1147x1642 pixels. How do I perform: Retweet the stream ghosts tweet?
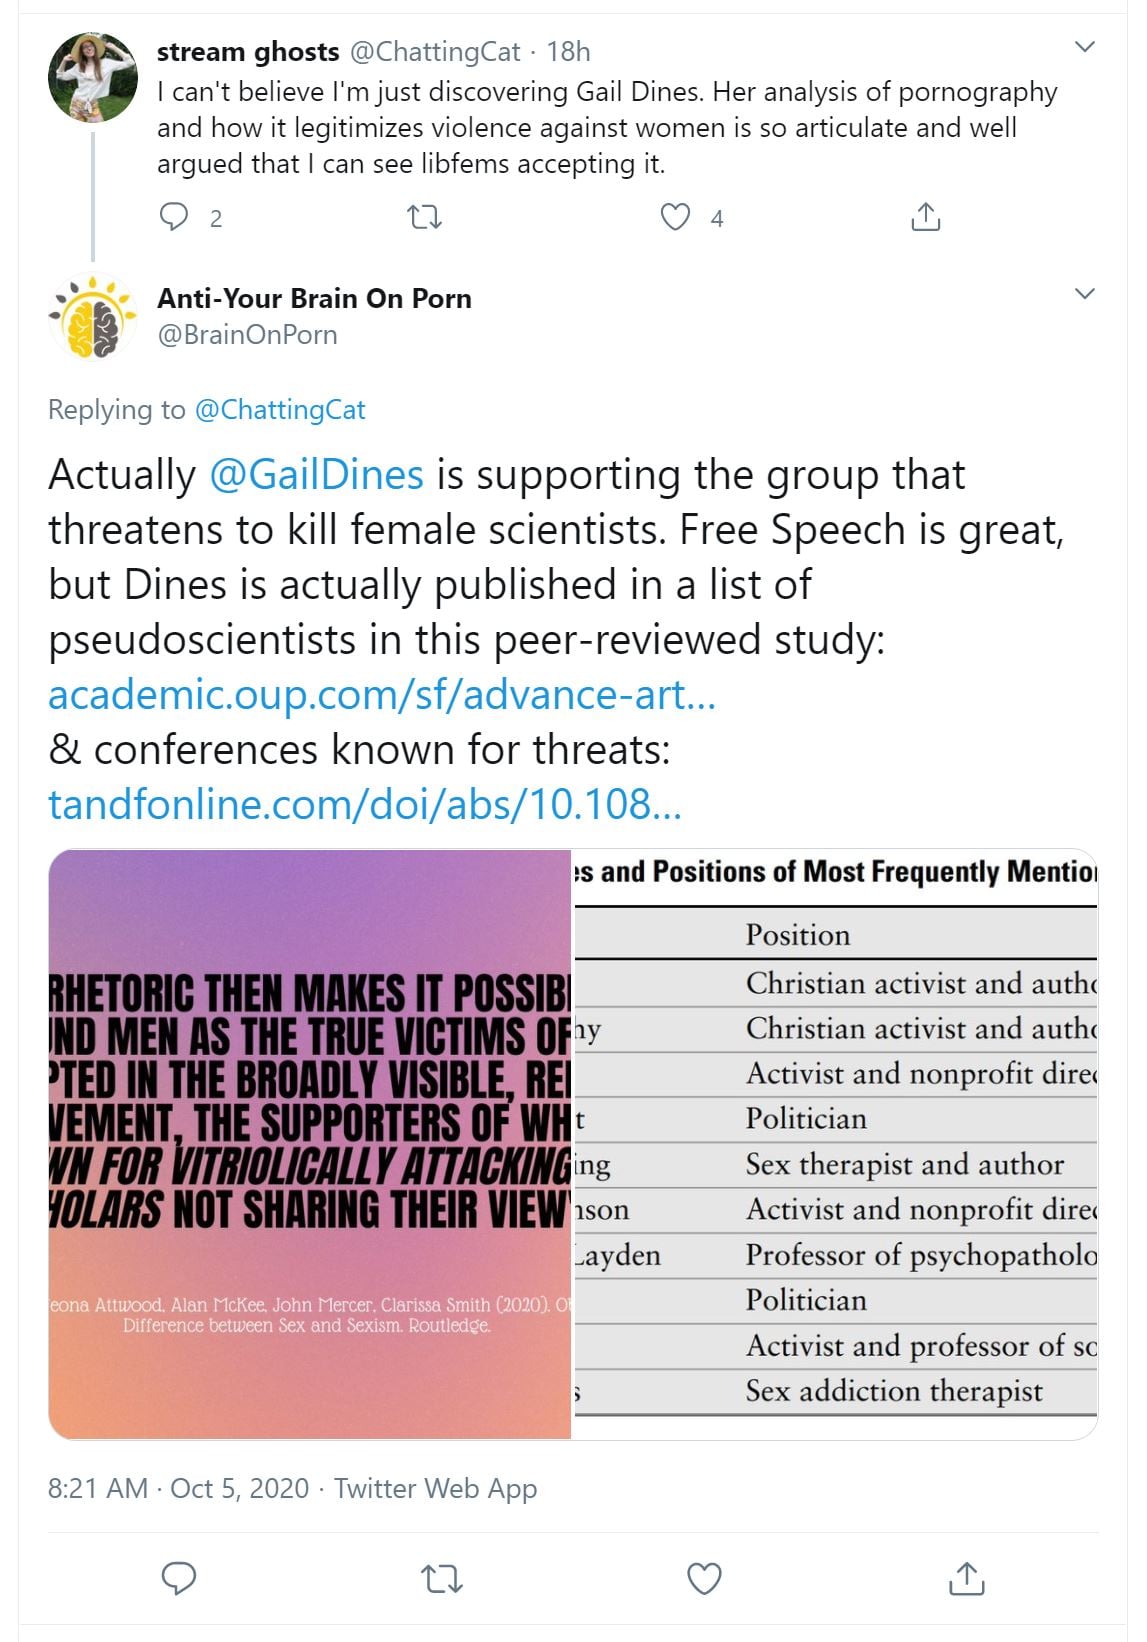tap(426, 217)
